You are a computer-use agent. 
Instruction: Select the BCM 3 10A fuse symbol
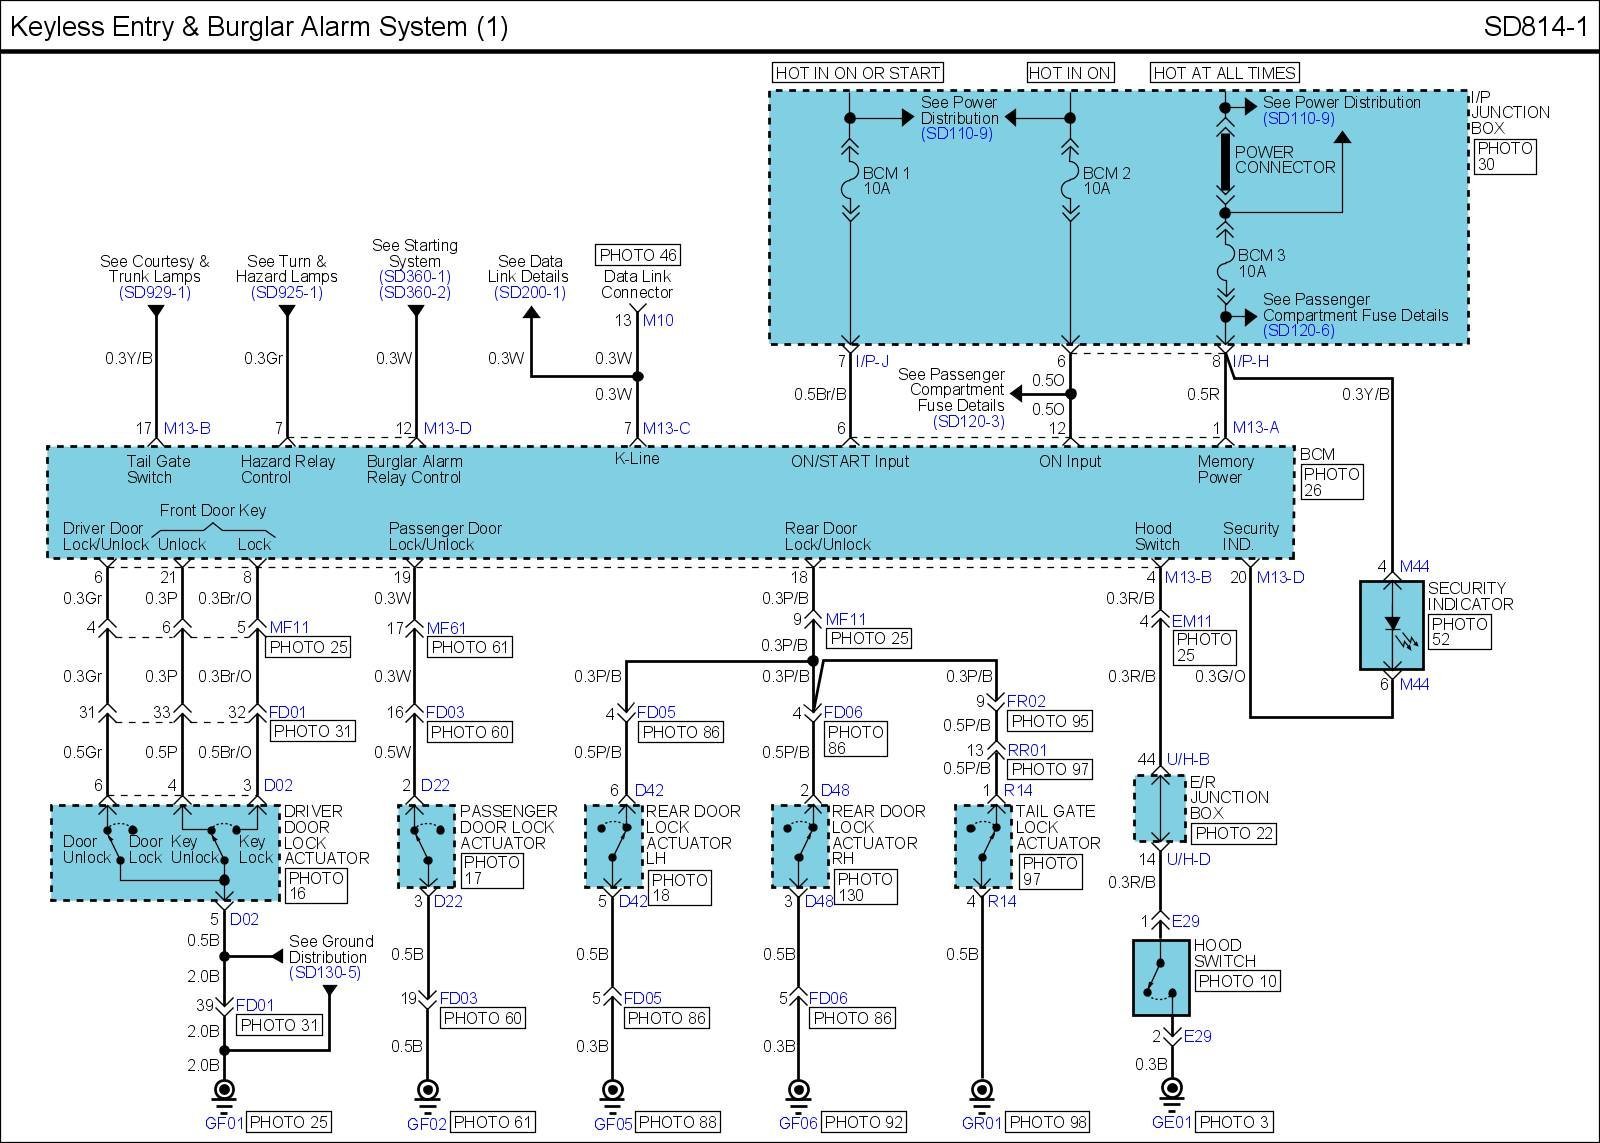pyautogui.click(x=1224, y=263)
